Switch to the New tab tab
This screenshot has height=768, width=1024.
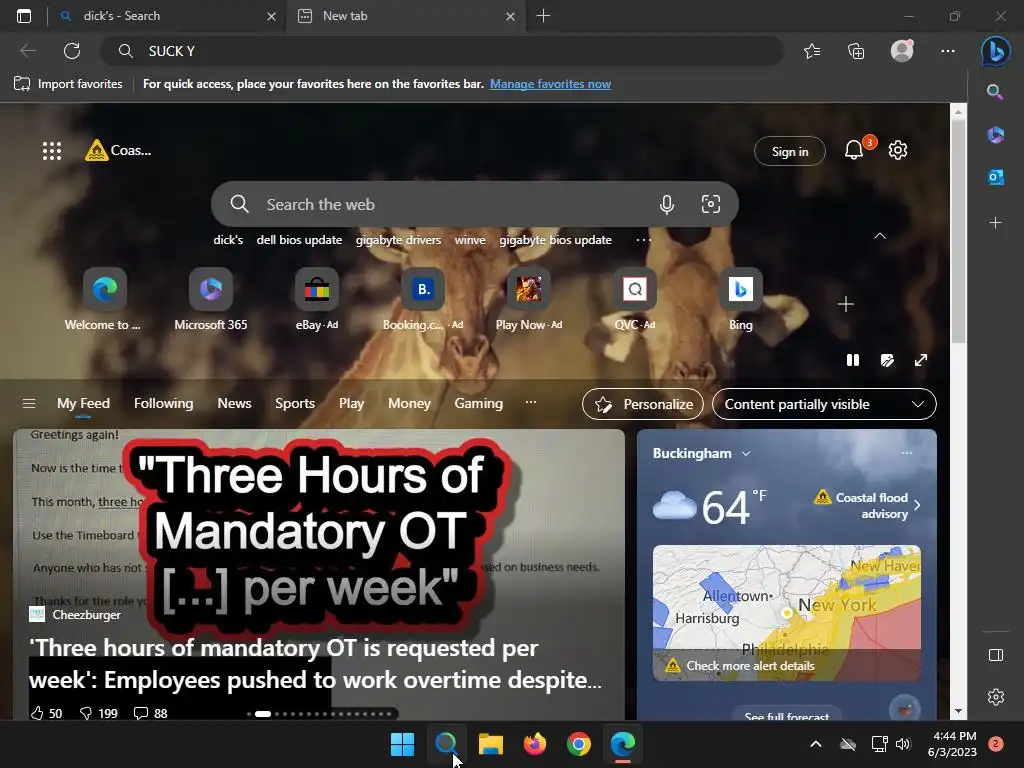(x=405, y=16)
